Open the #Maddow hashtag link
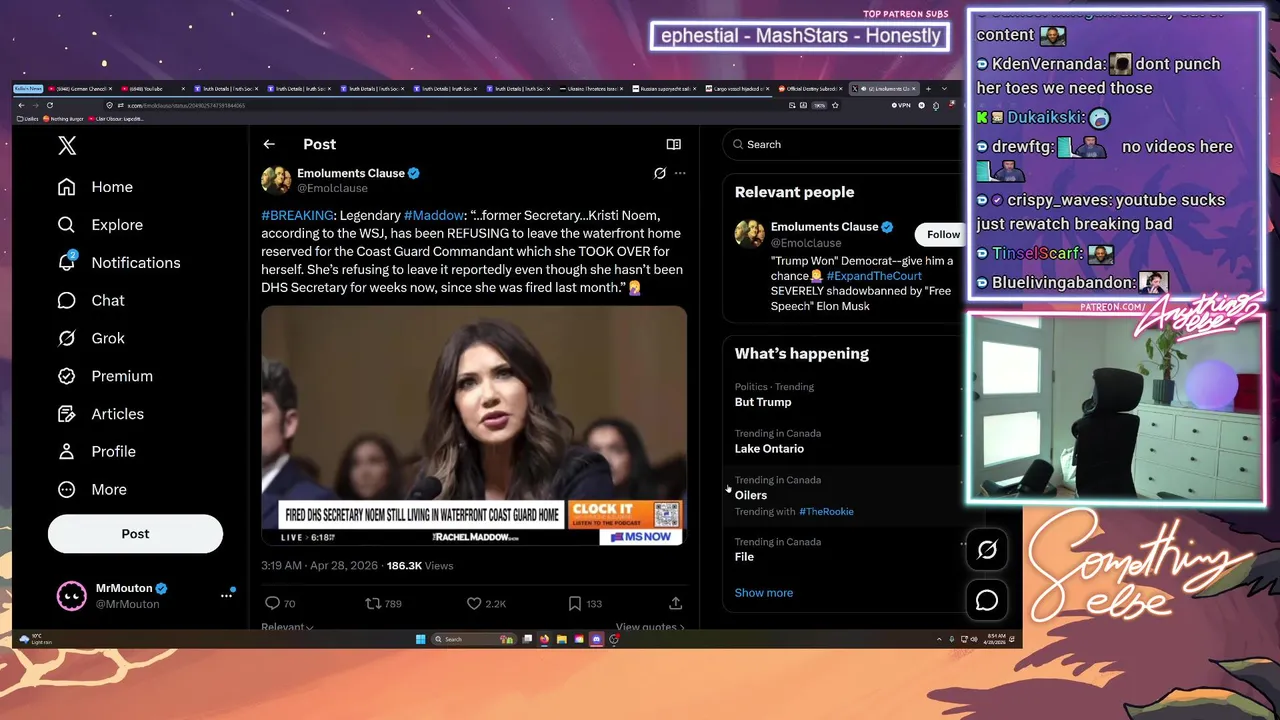Viewport: 1280px width, 720px height. click(433, 215)
